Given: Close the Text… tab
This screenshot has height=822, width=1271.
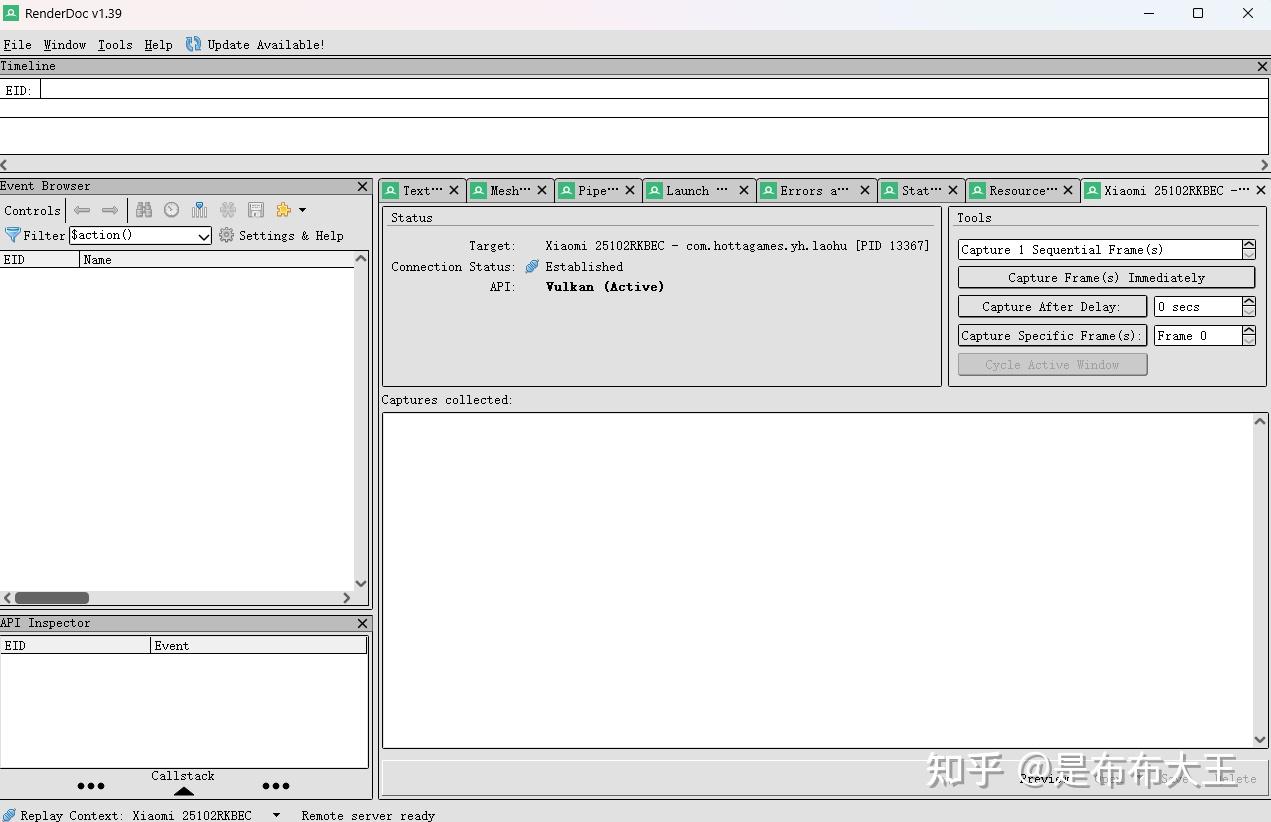Looking at the screenshot, I should point(454,190).
